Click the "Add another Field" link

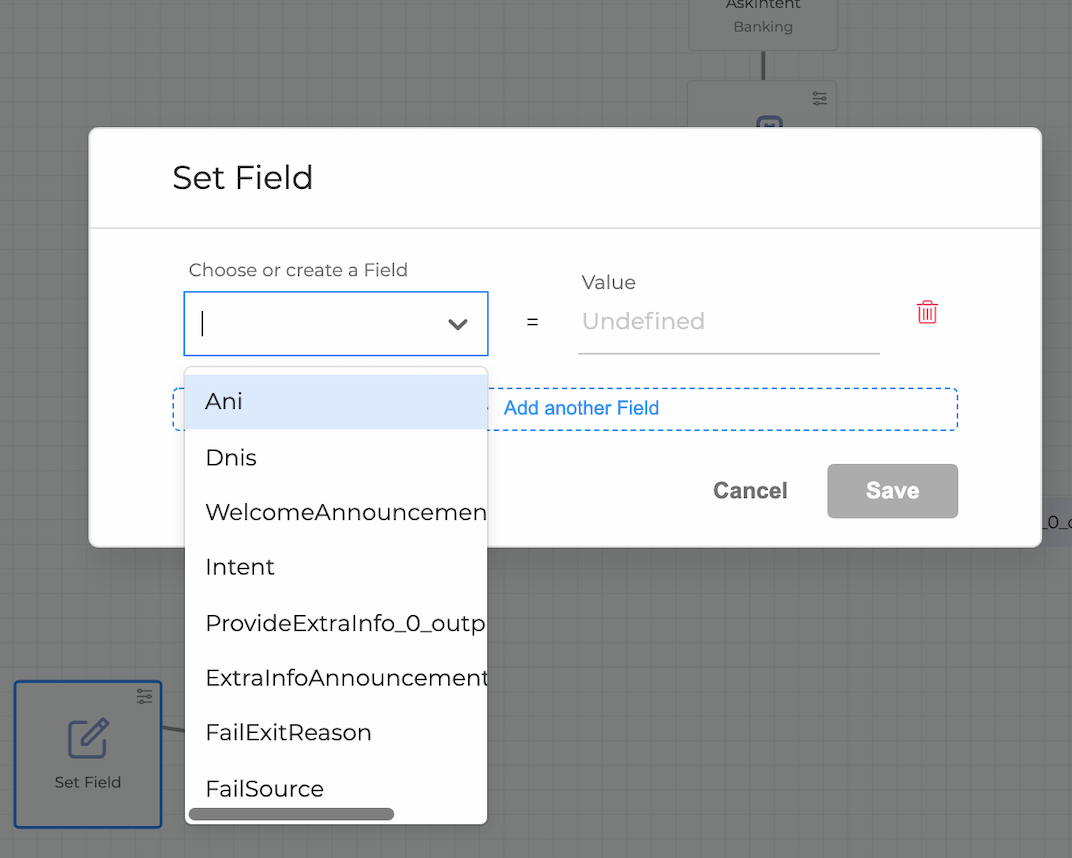(581, 408)
